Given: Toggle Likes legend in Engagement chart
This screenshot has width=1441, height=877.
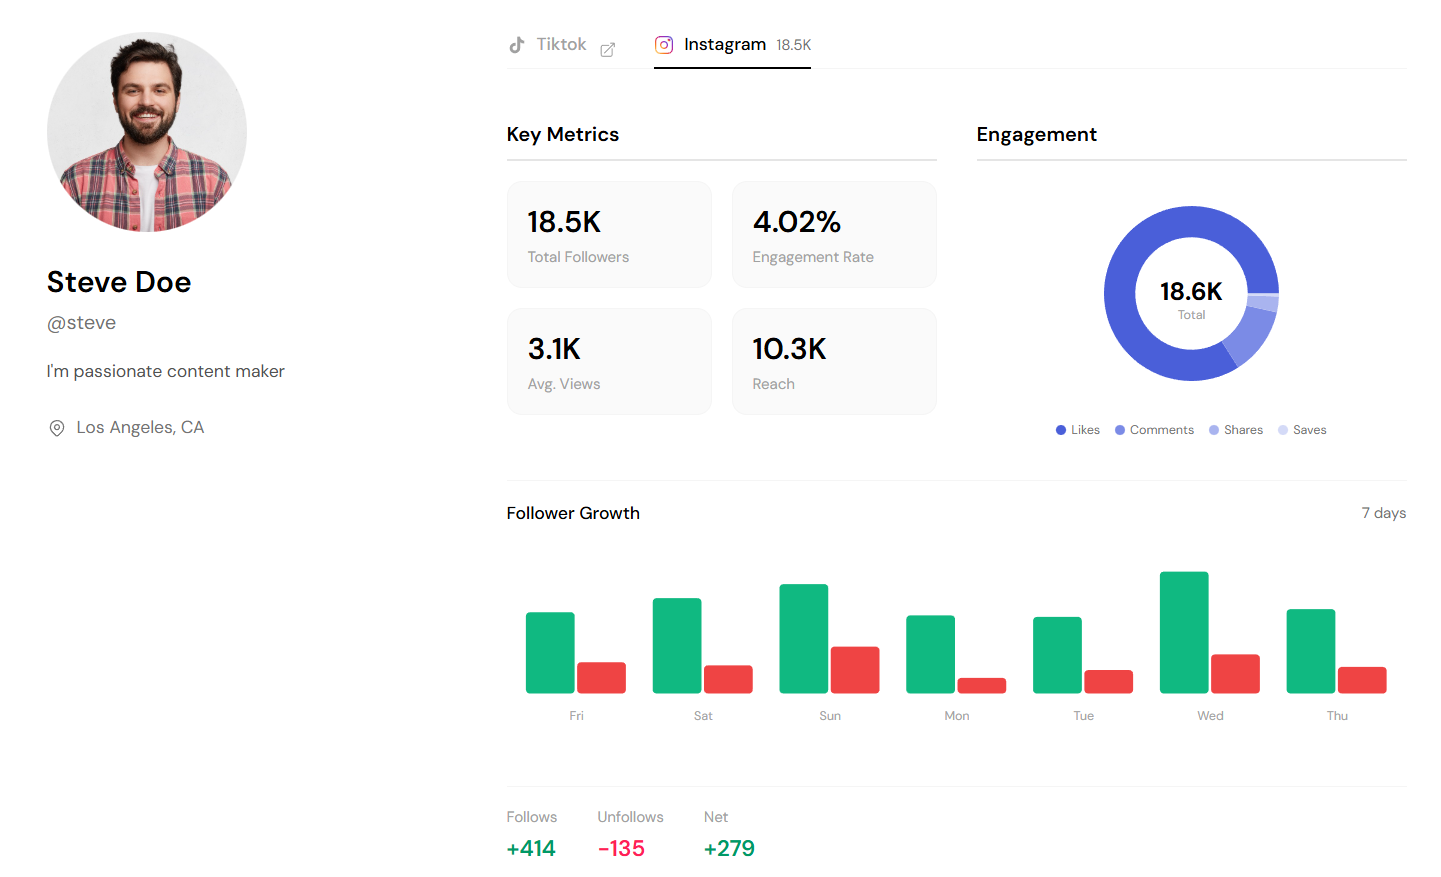Looking at the screenshot, I should 1078,430.
